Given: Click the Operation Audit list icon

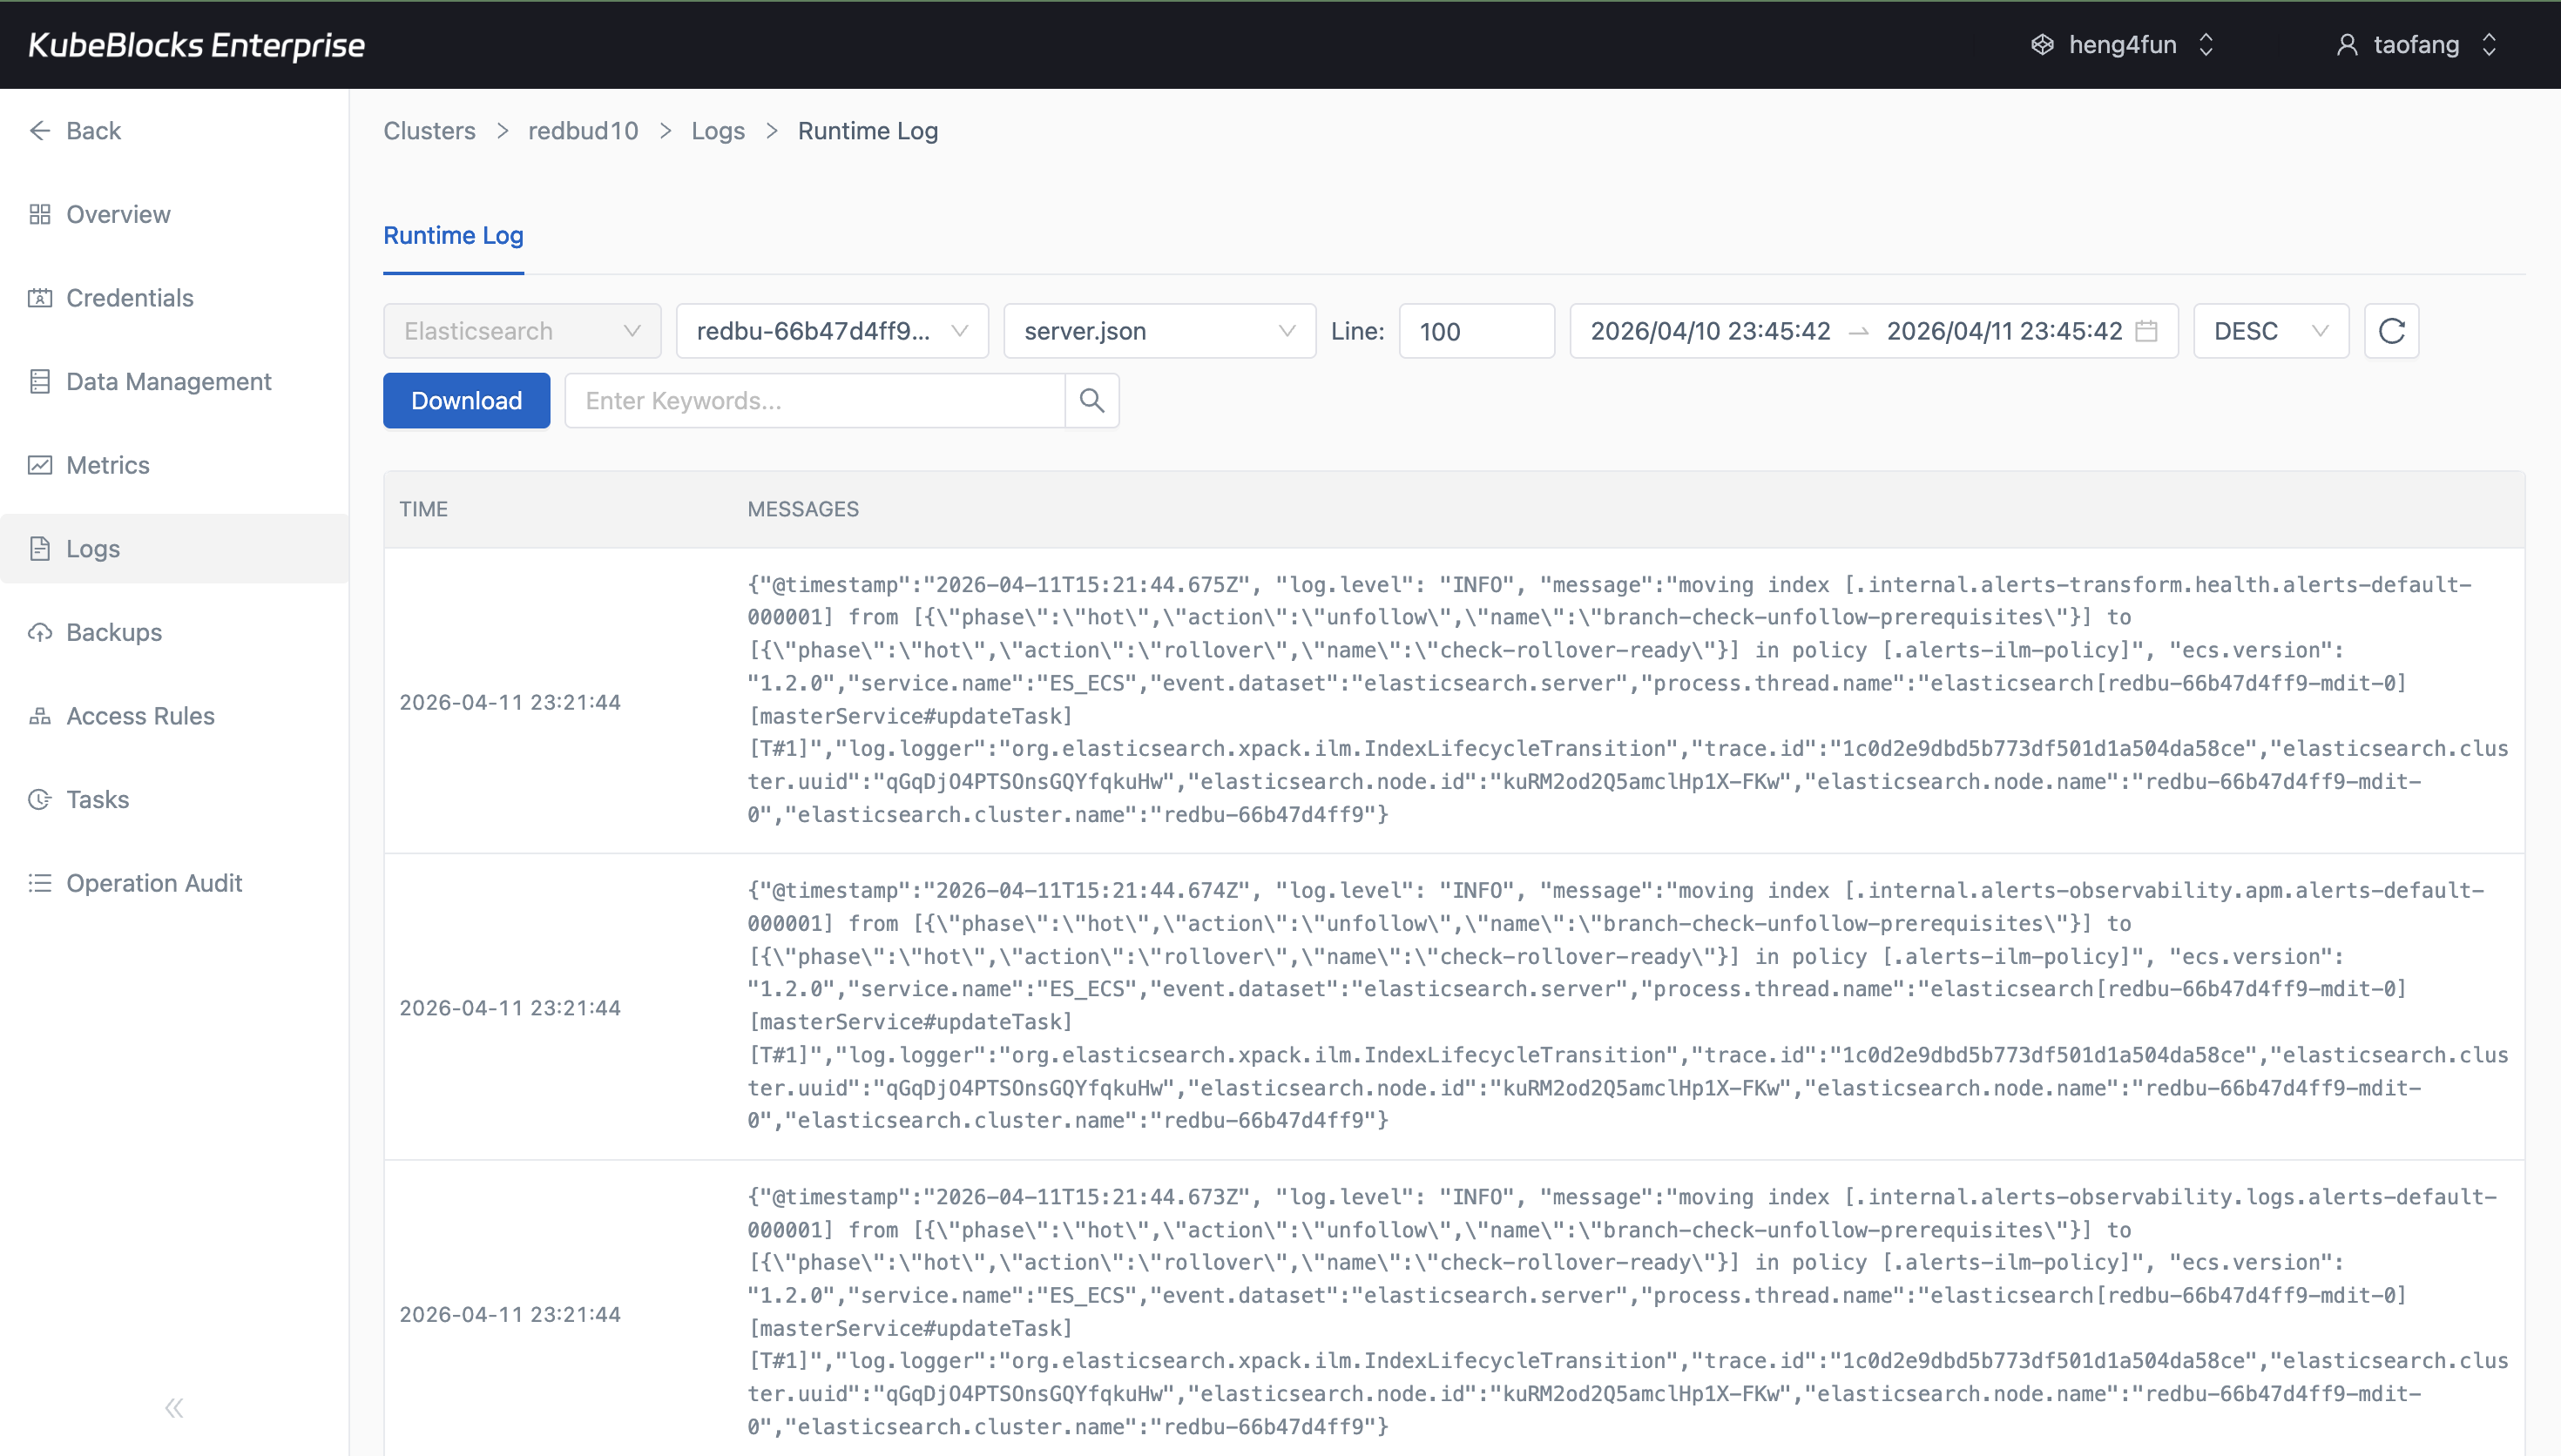Looking at the screenshot, I should pyautogui.click(x=40, y=883).
